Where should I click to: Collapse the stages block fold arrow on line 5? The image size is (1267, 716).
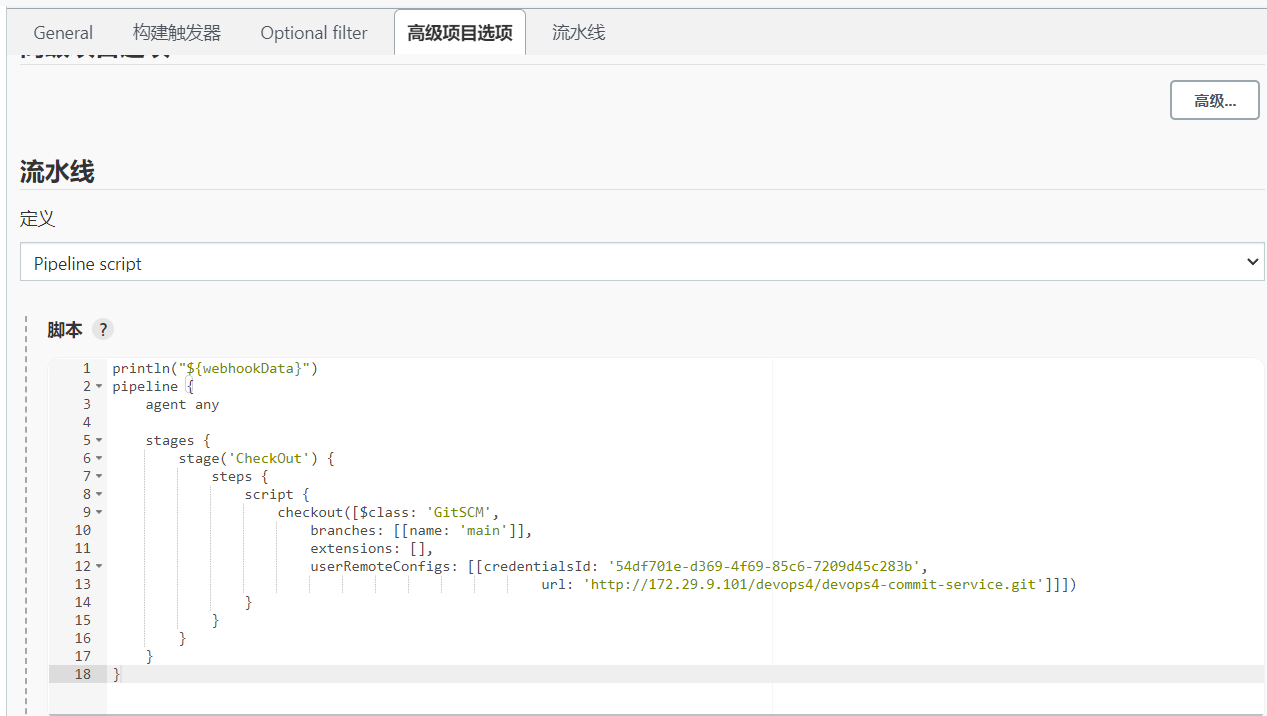coord(99,441)
